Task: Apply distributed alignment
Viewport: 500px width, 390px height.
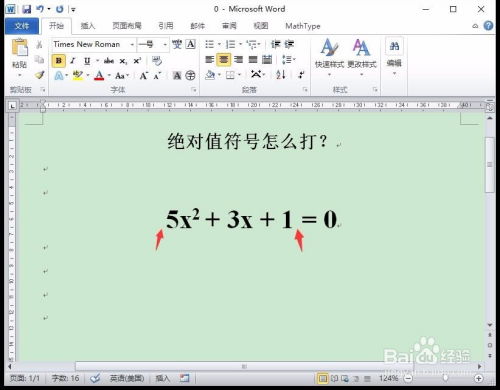Action: coord(267,60)
